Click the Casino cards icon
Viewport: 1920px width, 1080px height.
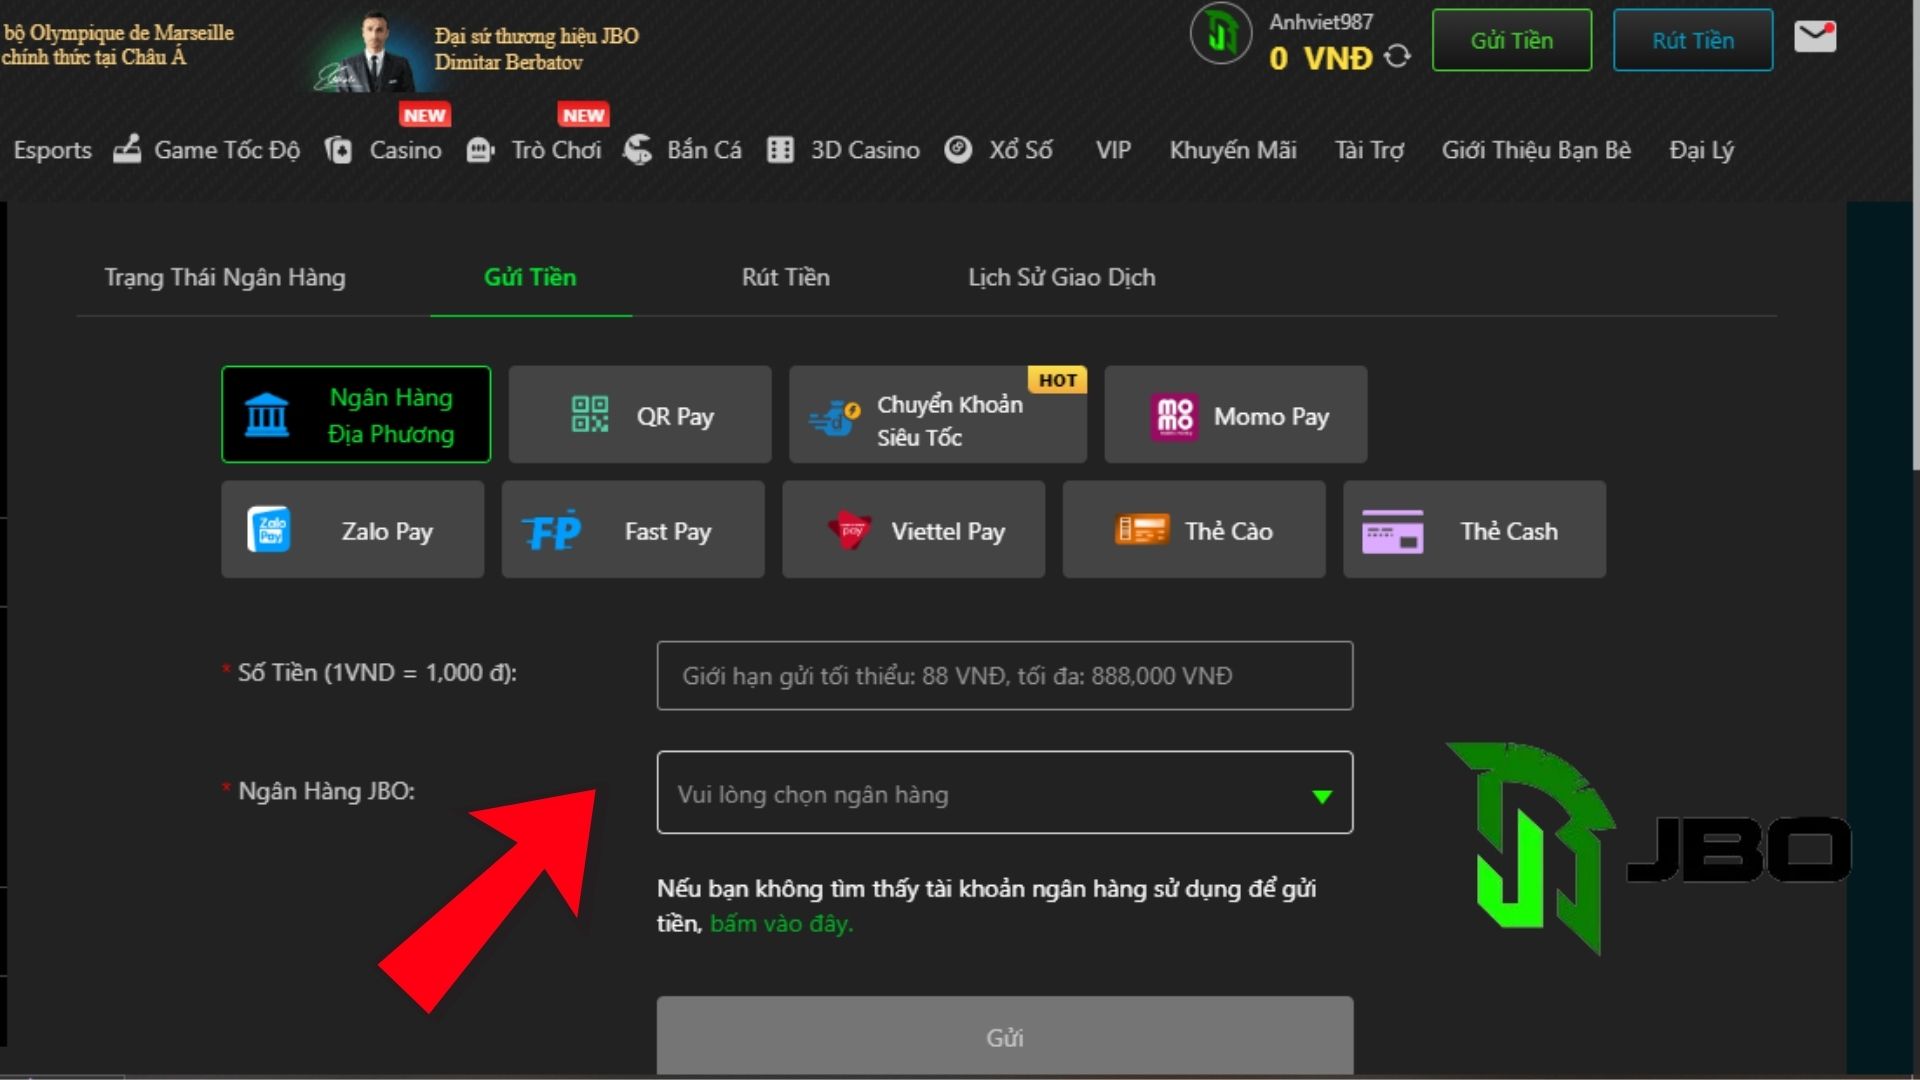point(339,150)
